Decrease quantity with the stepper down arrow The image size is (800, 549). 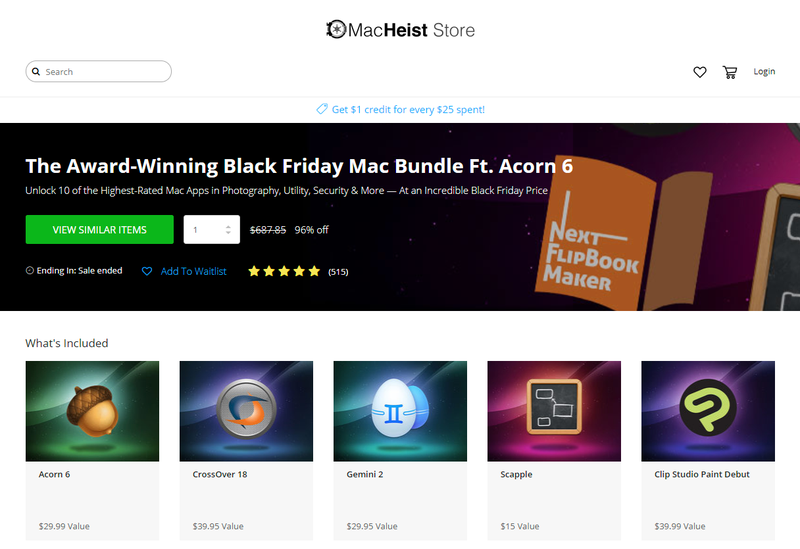228,233
